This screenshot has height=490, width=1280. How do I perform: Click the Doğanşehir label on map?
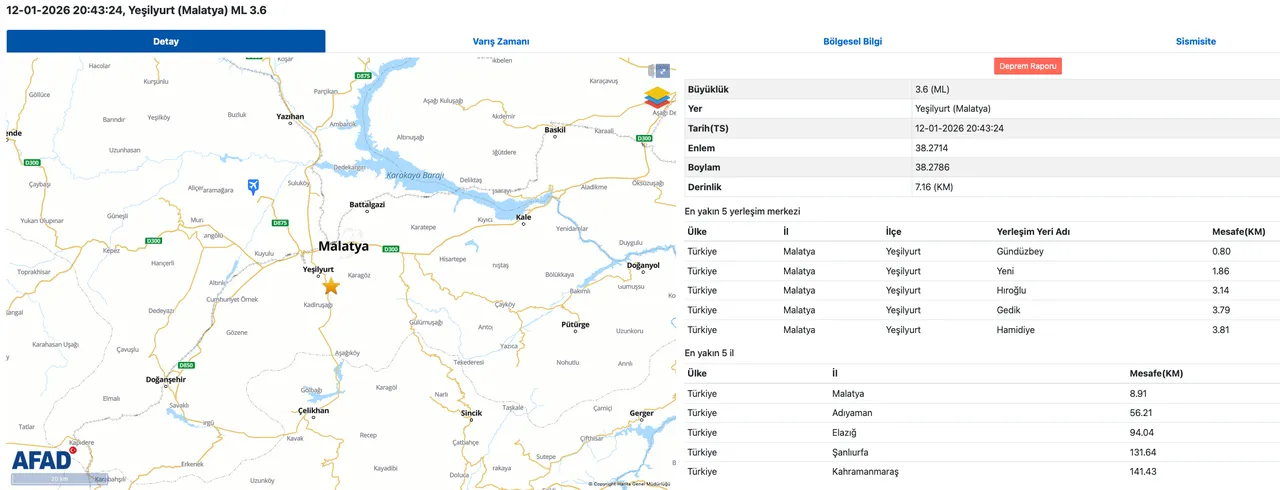click(166, 379)
